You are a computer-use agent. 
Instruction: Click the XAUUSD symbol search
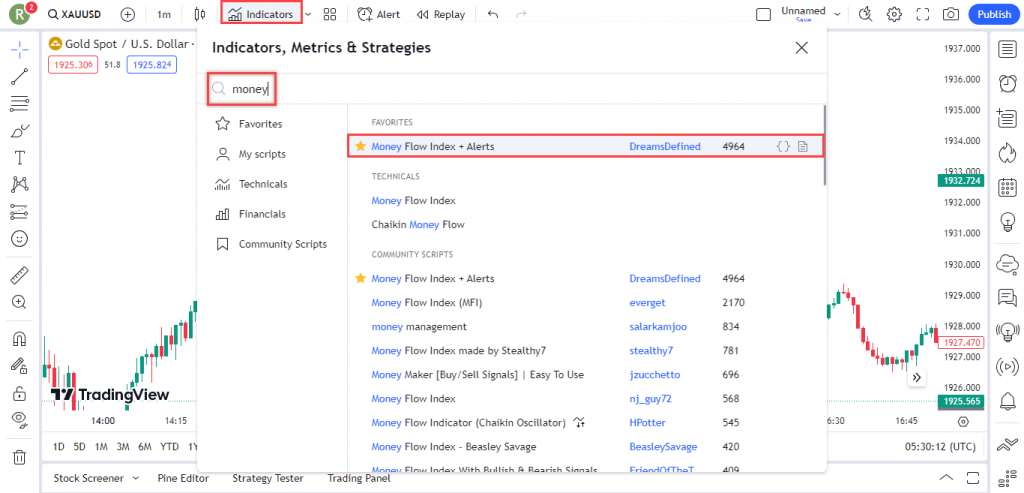(74, 14)
